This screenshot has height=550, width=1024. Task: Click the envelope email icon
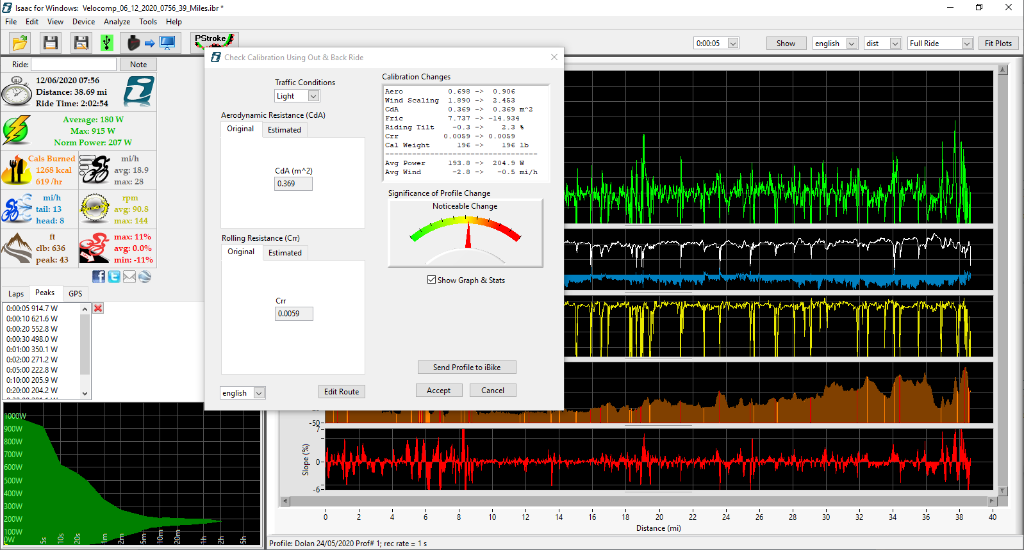[x=128, y=276]
